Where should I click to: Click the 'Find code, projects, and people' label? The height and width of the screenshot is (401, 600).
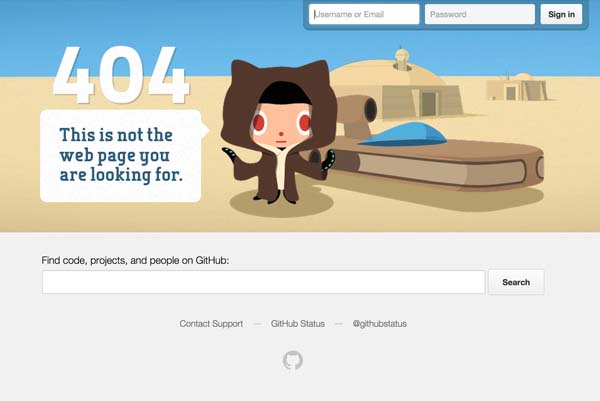click(135, 261)
